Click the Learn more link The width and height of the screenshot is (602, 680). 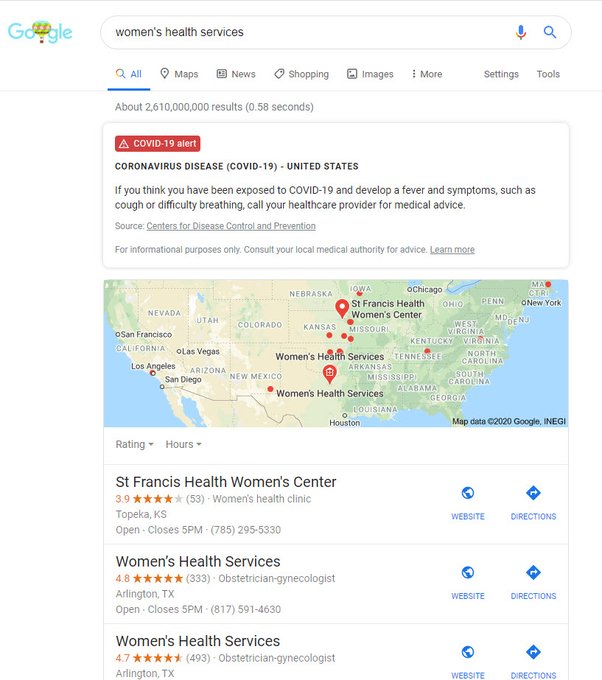pyautogui.click(x=452, y=250)
